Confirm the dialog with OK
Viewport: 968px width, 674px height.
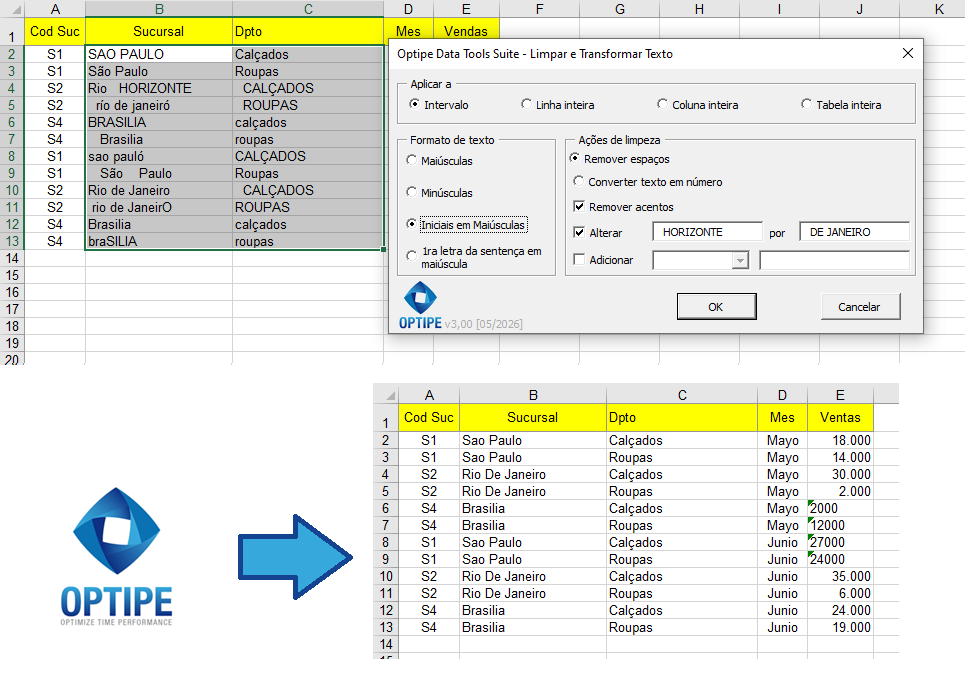716,307
